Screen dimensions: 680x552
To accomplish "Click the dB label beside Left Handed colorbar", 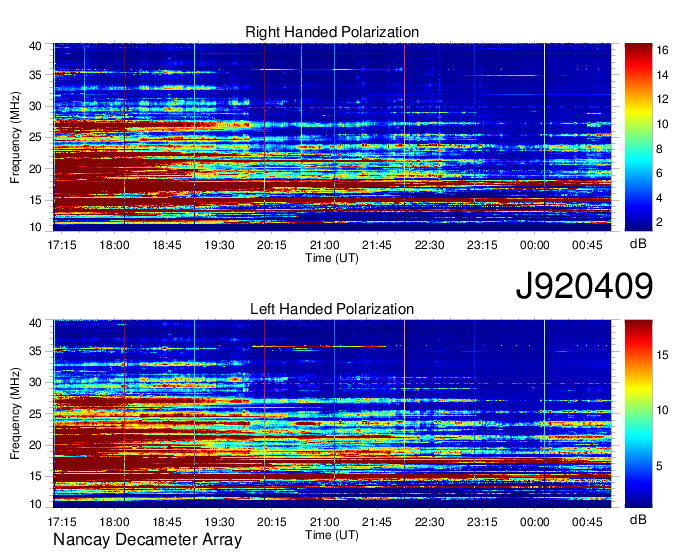I will click(638, 520).
